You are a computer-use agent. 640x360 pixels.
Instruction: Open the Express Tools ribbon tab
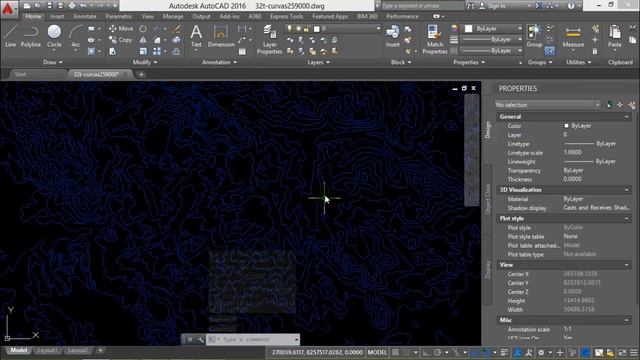click(x=287, y=16)
